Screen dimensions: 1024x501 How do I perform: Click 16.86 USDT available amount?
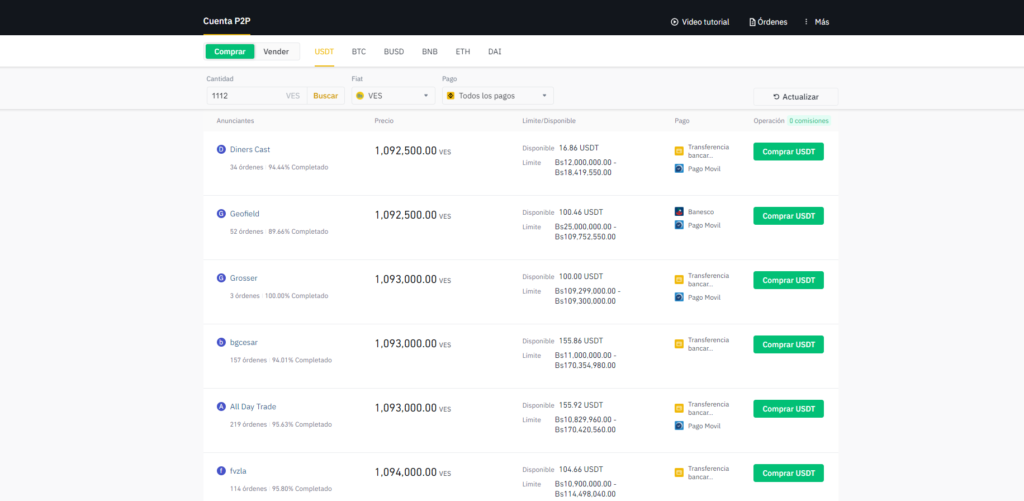(581, 148)
